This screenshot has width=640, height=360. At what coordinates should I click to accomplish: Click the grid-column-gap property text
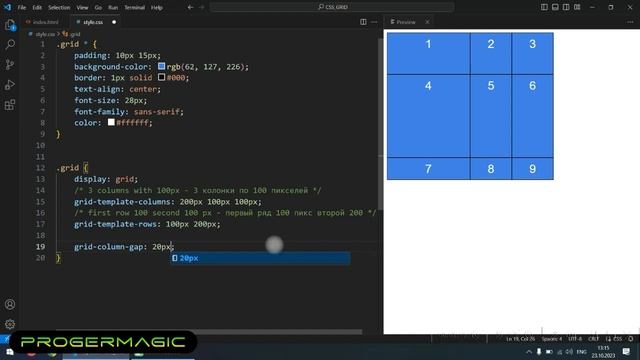pyautogui.click(x=108, y=247)
